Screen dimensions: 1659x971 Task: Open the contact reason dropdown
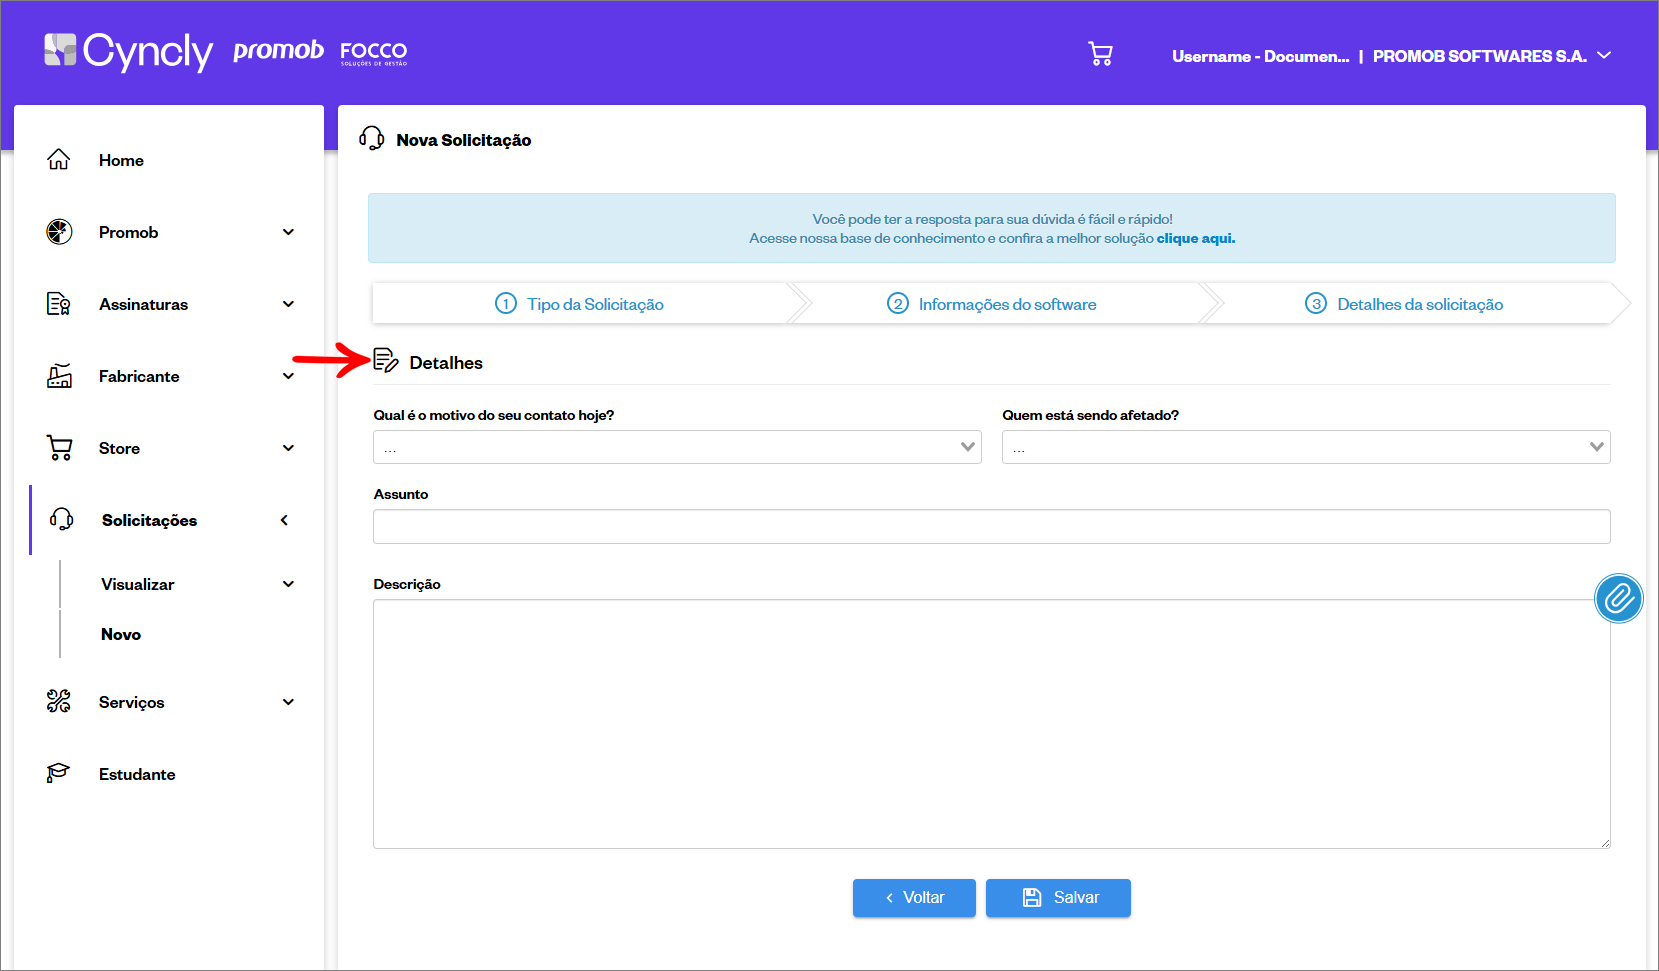tap(676, 447)
